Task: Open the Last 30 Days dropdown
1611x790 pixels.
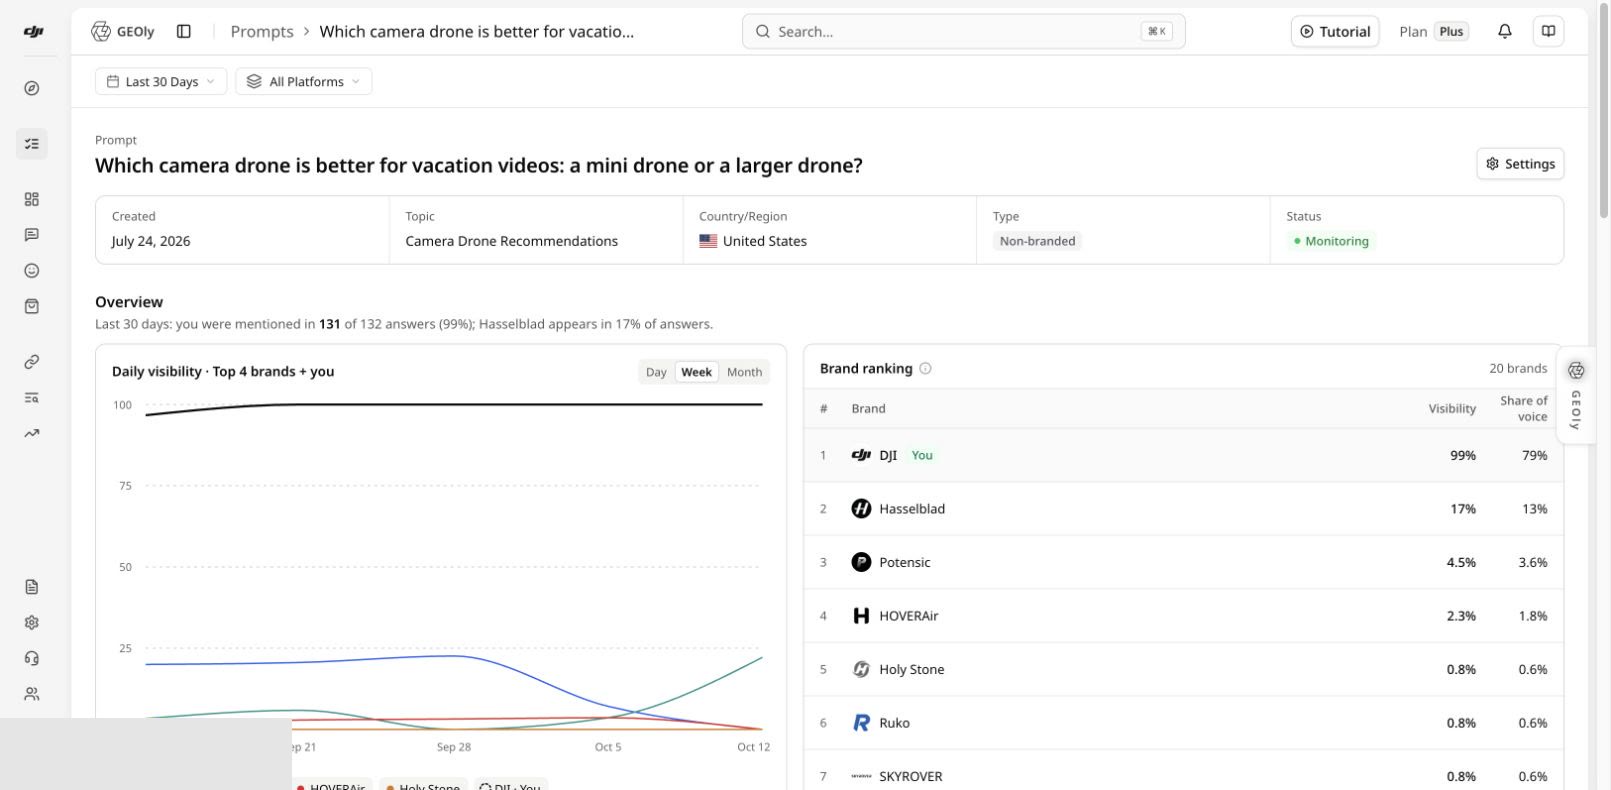Action: tap(161, 81)
